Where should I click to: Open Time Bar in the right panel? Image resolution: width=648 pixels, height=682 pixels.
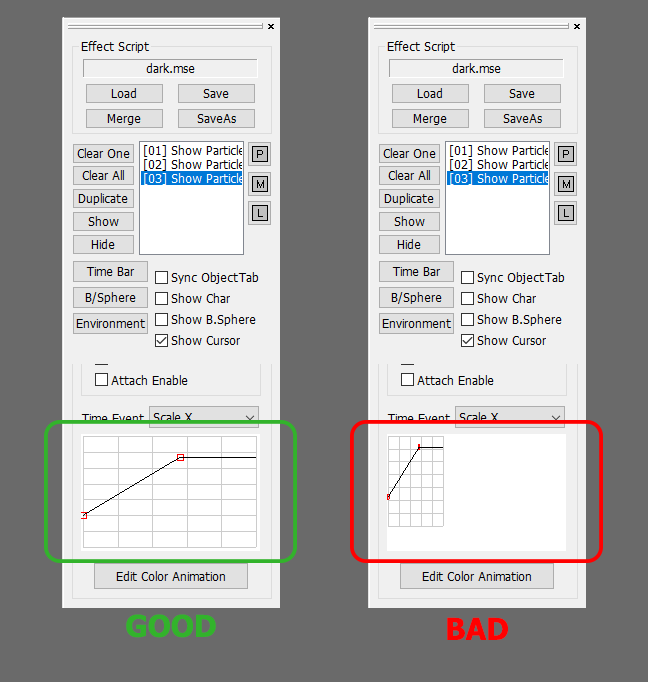pyautogui.click(x=417, y=272)
